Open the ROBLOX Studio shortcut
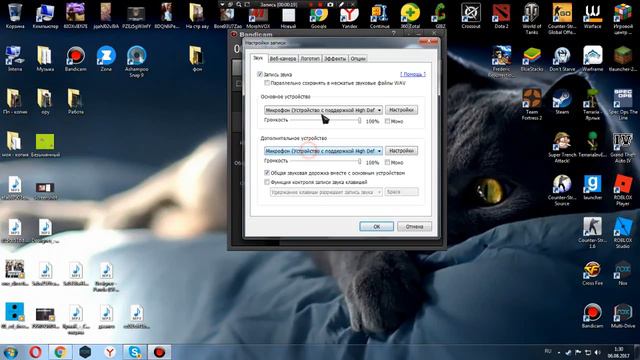Screen dimensions: 640x360 (622, 233)
